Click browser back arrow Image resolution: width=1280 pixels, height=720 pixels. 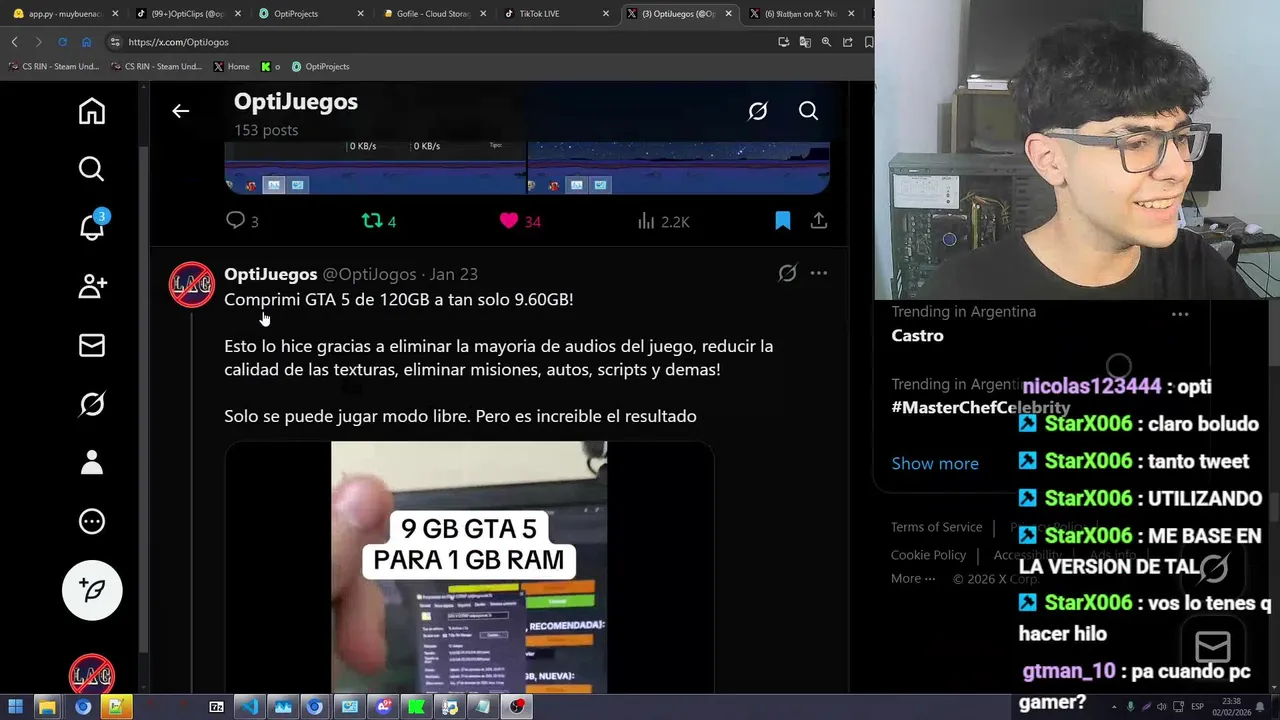click(14, 42)
